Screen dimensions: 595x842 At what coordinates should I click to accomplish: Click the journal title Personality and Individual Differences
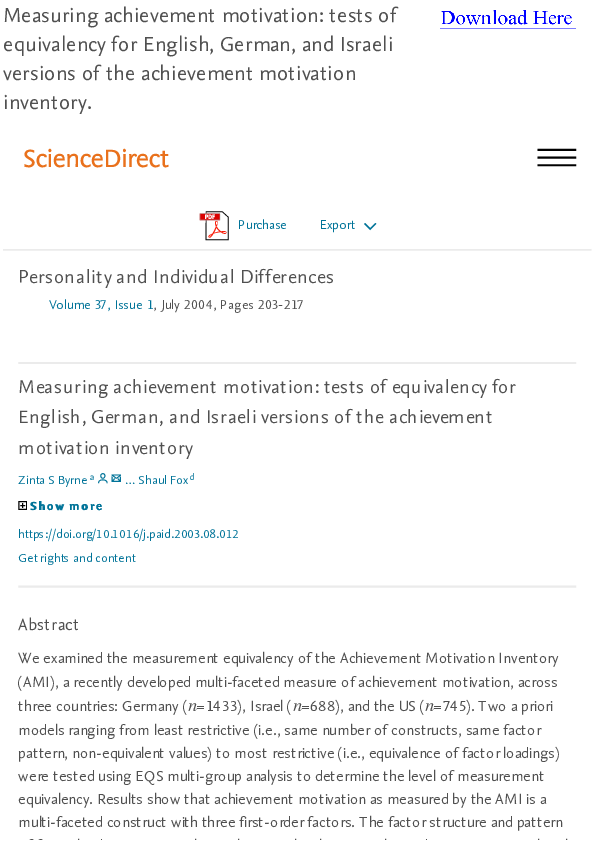click(176, 276)
